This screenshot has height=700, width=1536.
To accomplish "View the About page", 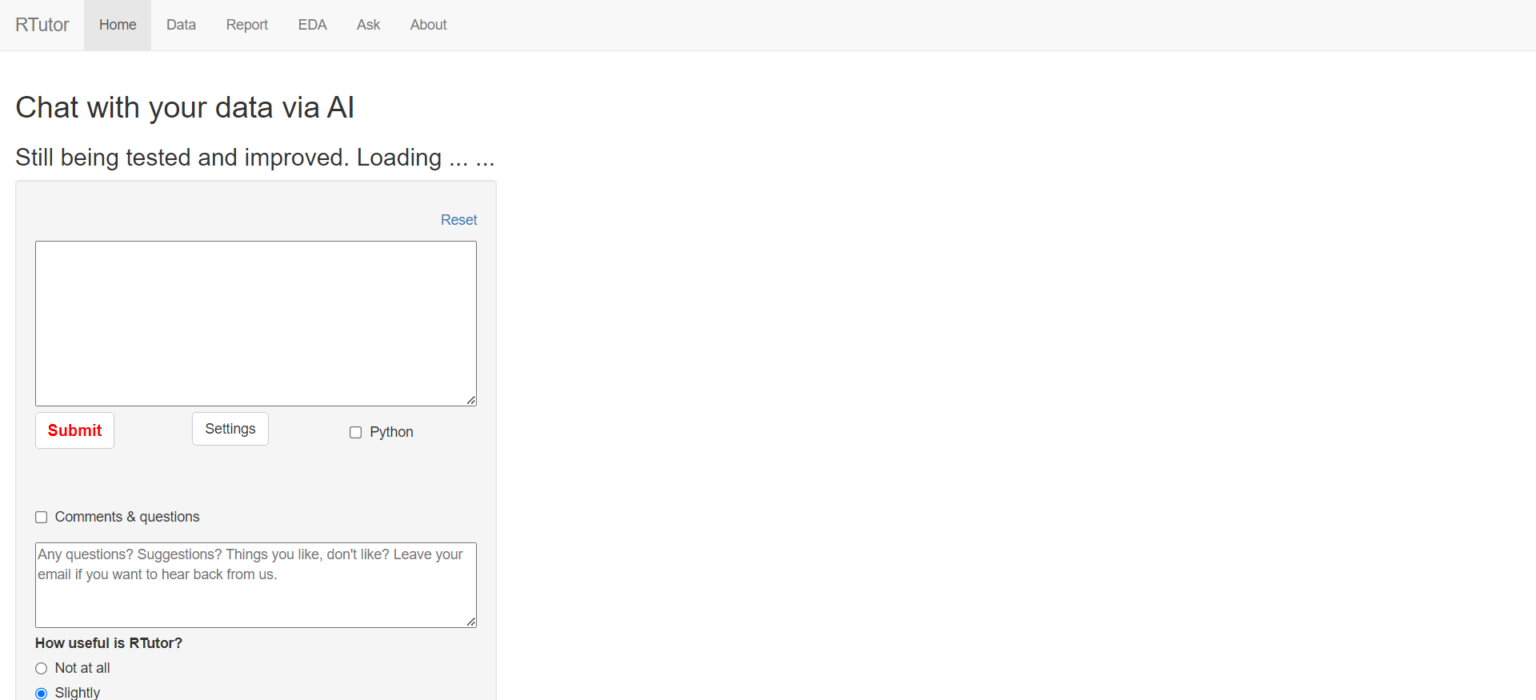I will [x=428, y=24].
